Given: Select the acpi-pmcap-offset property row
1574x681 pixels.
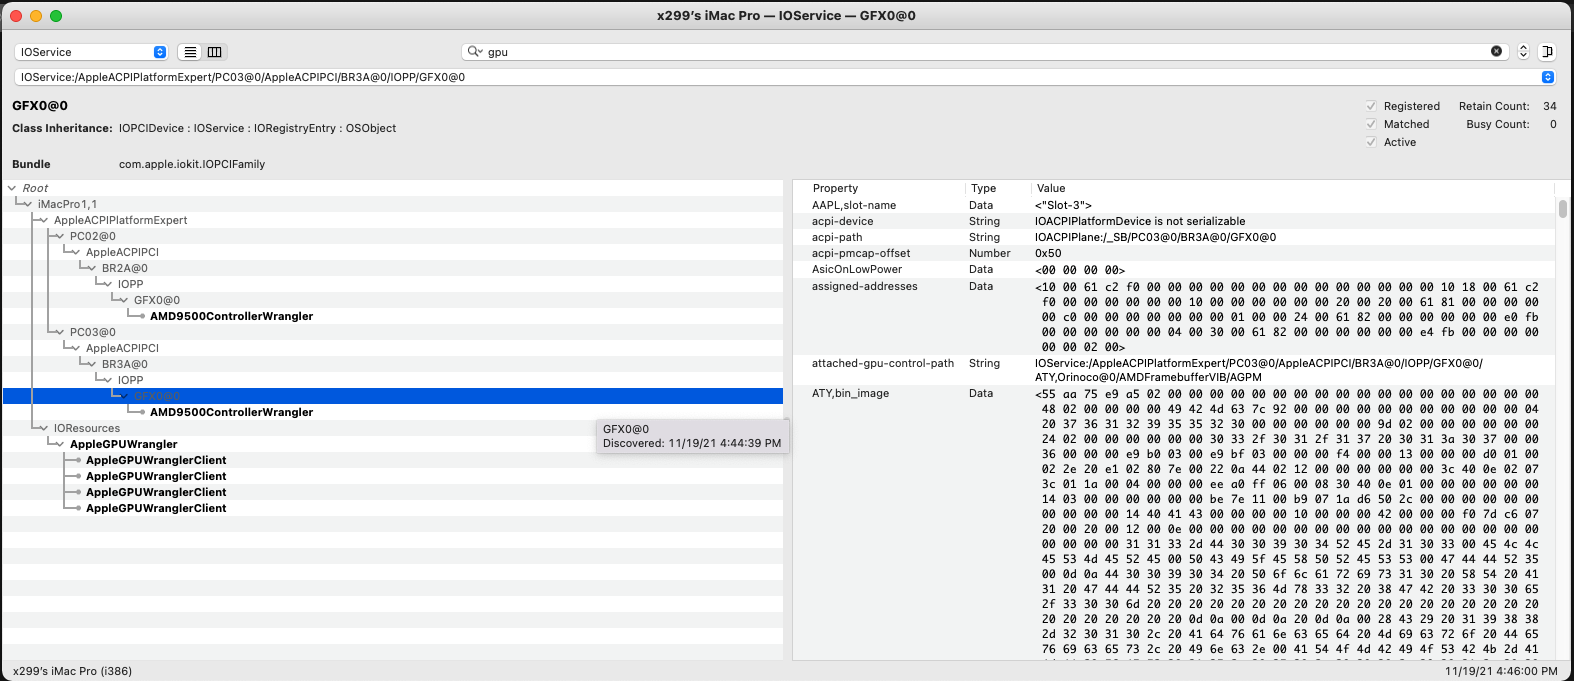Looking at the screenshot, I should (x=1174, y=253).
